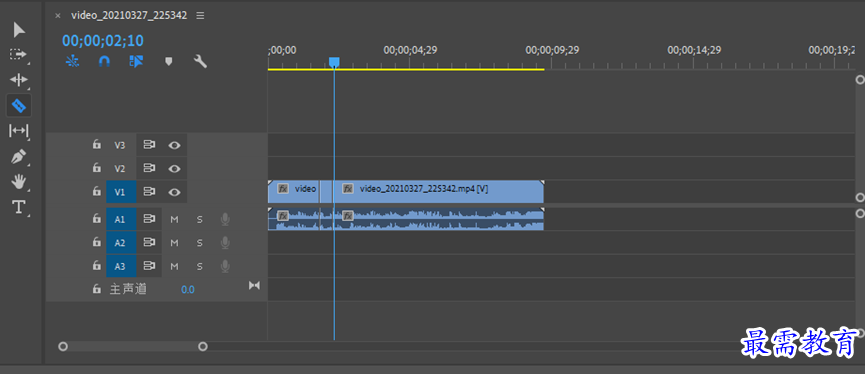Toggle lock on A2 track
The width and height of the screenshot is (865, 374).
tap(97, 242)
